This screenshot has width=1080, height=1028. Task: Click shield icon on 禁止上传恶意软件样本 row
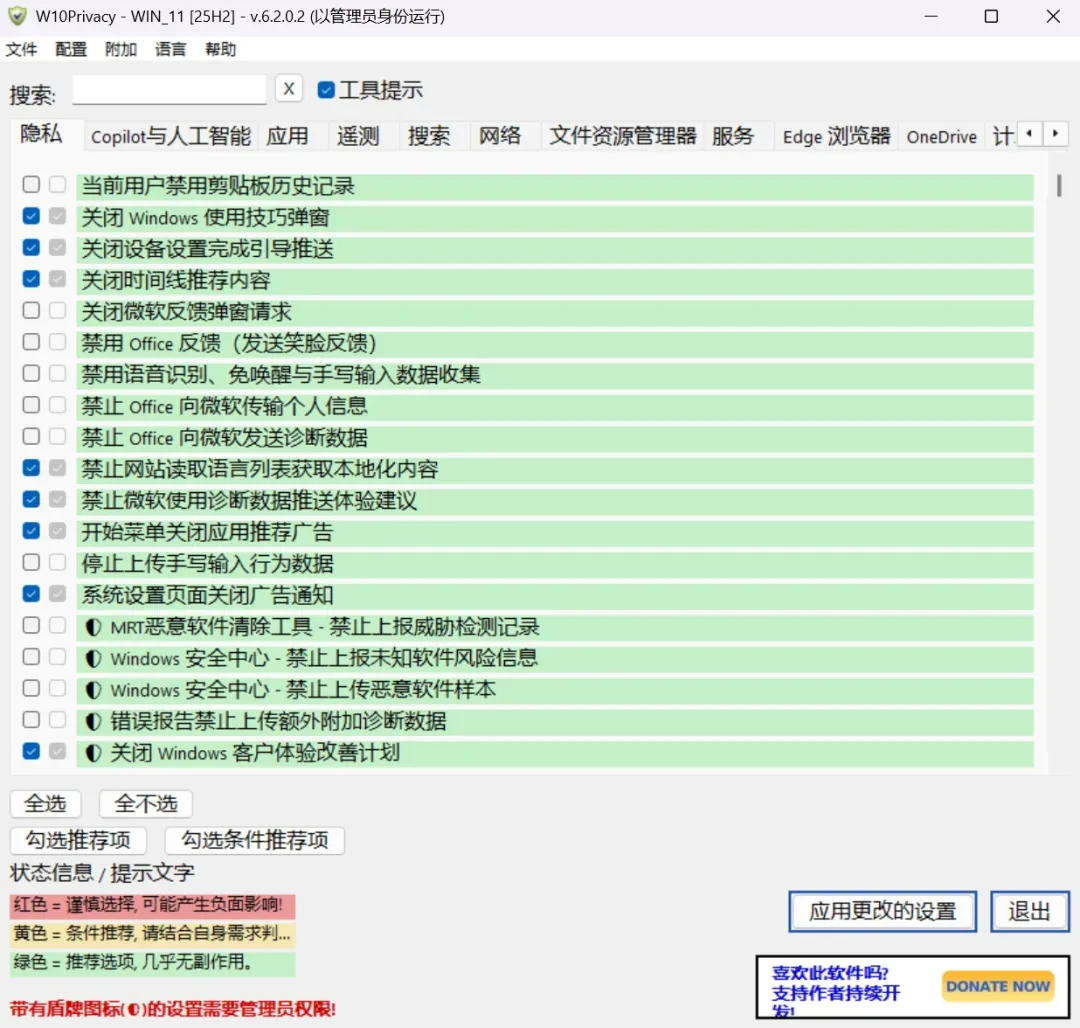point(93,690)
